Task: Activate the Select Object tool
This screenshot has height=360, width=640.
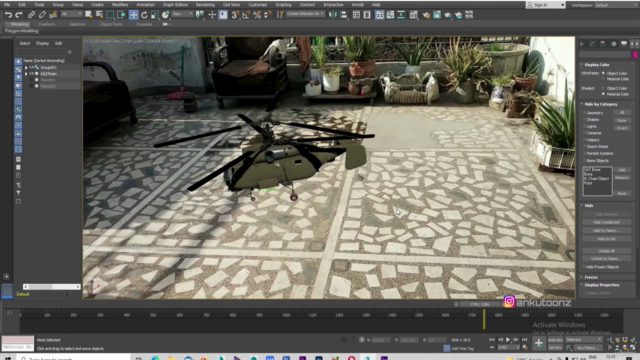Action: coord(89,15)
